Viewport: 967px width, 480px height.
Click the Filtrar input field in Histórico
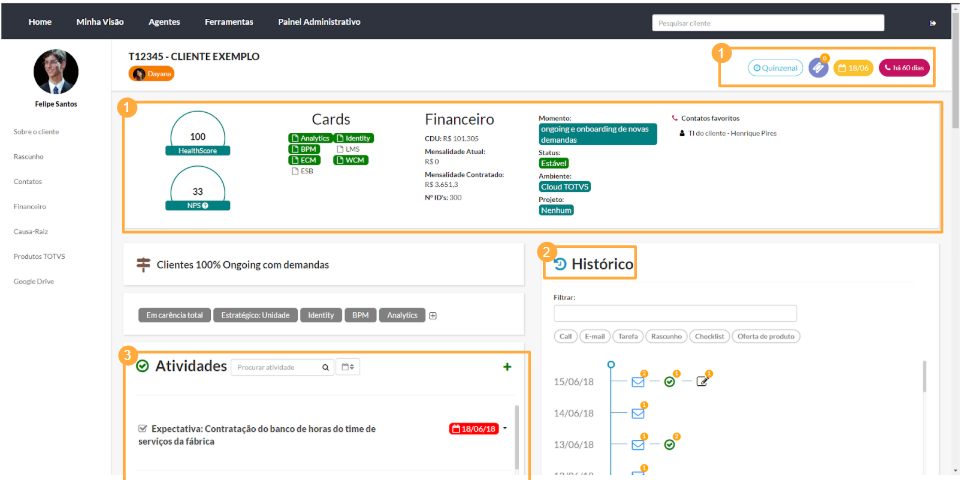pos(675,313)
